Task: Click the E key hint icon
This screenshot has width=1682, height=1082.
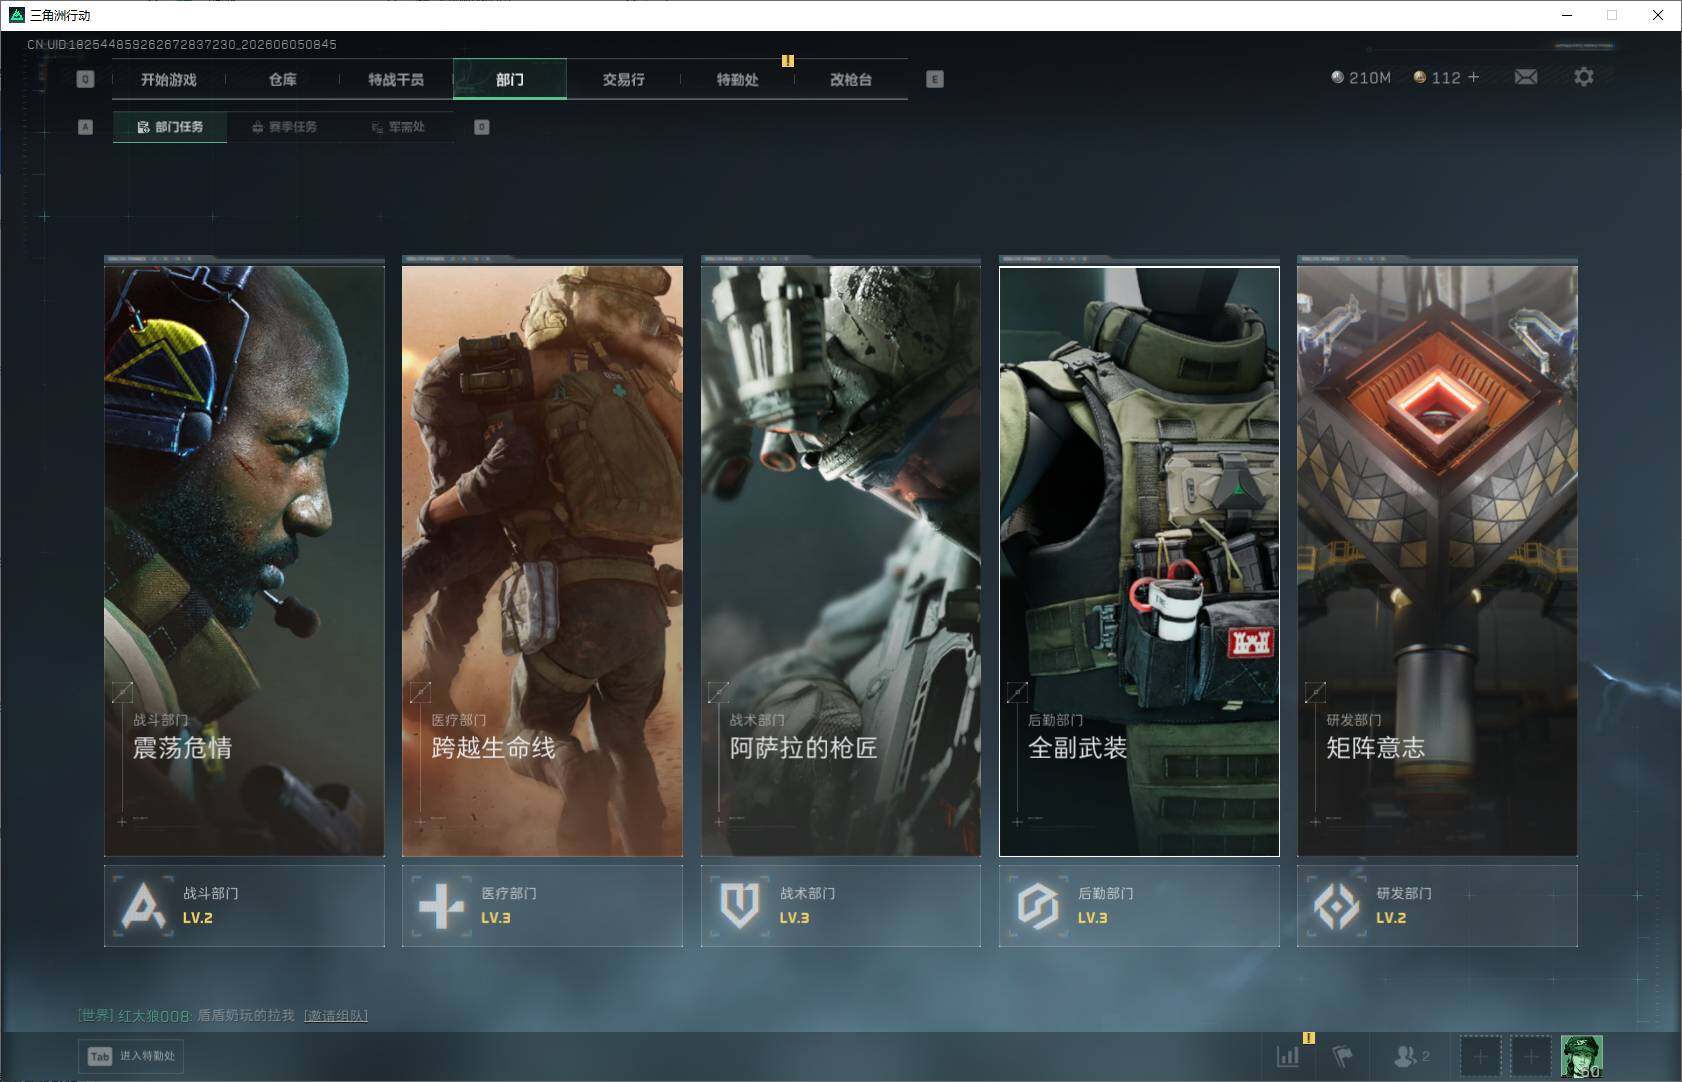Action: click(935, 79)
